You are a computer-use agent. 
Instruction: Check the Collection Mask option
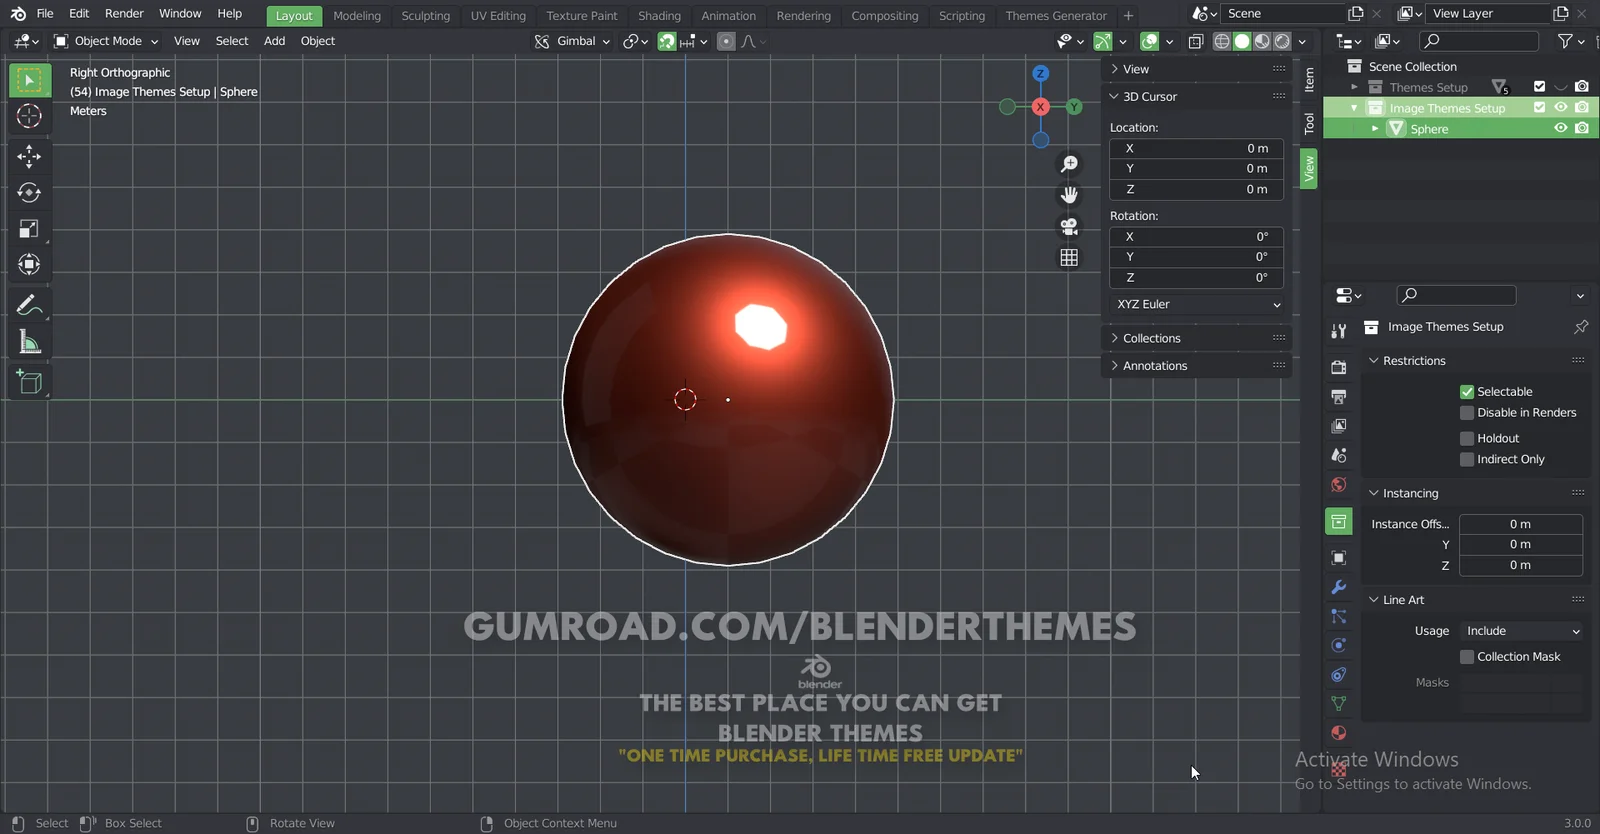[x=1467, y=657]
